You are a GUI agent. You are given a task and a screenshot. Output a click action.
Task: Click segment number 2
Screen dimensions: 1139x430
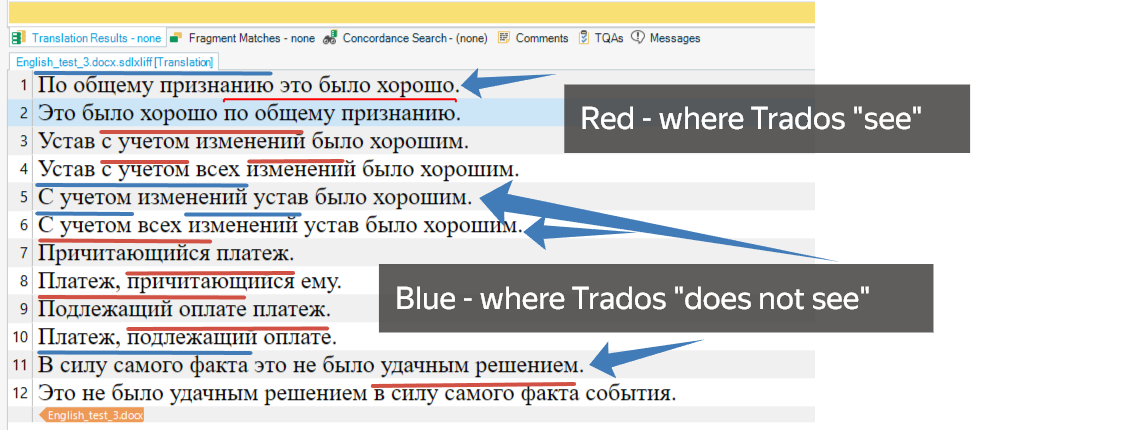point(24,113)
